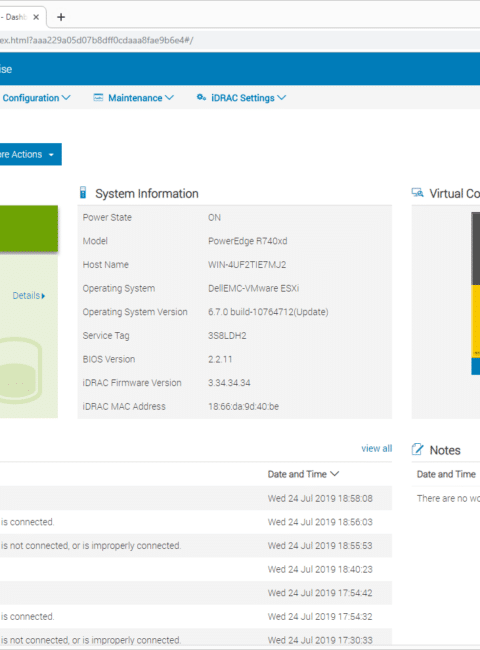The height and width of the screenshot is (650, 480).
Task: Select host name WIN-4UF2TIE7MJ2
Action: pos(247,265)
